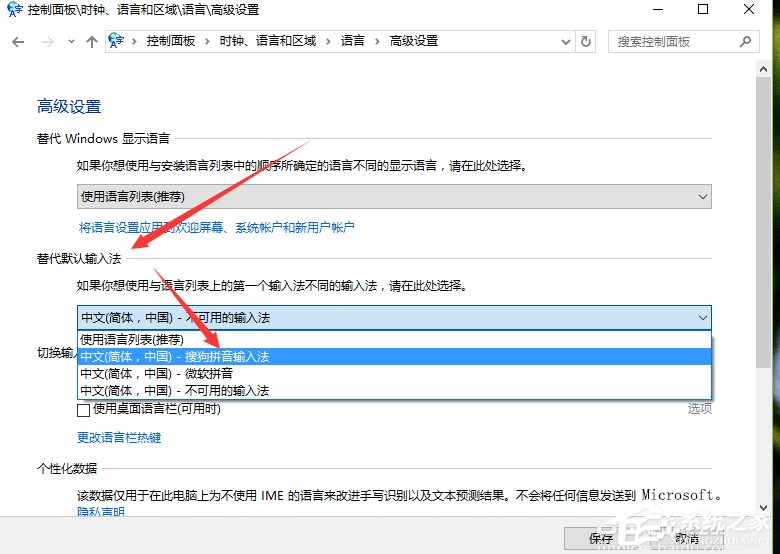Screen dimensions: 780x554
Task: Select 使用语言列表(推荐) in input method list
Action: [x=394, y=340]
